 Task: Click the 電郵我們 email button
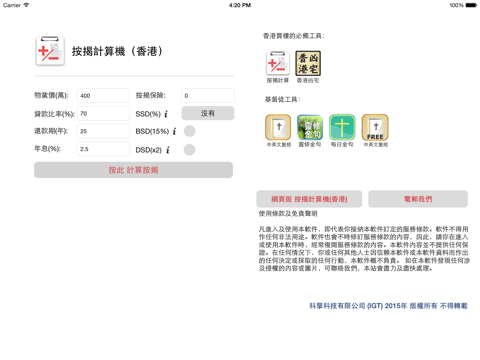pos(418,199)
